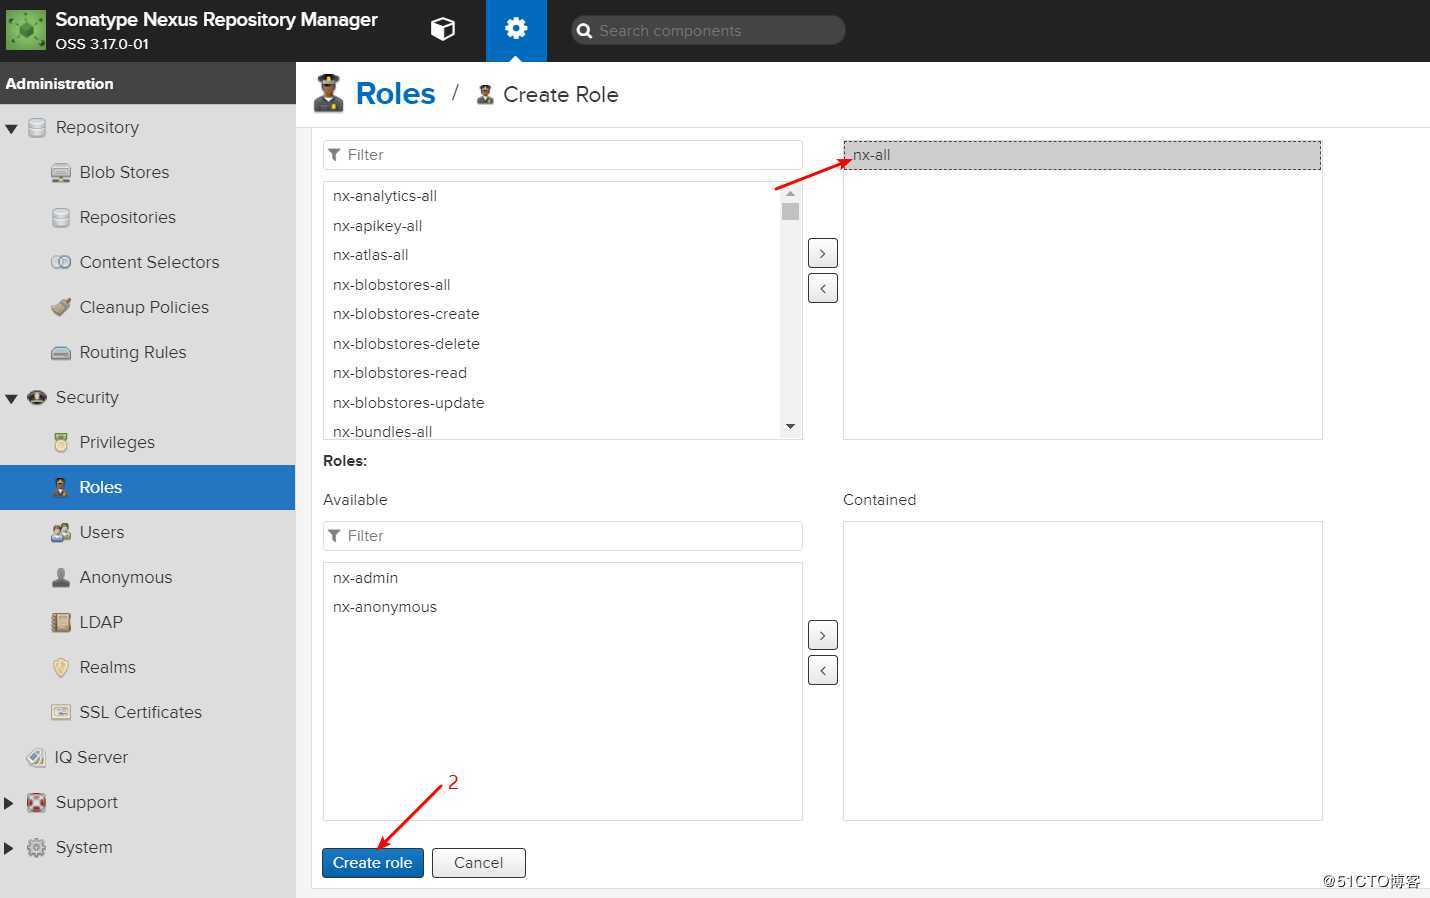Image resolution: width=1430 pixels, height=898 pixels.
Task: Click the Repositories icon in sidebar
Action: pos(61,217)
